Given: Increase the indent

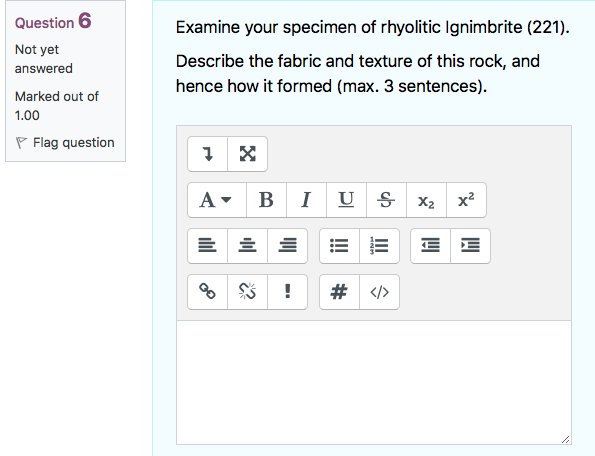Looking at the screenshot, I should (471, 246).
